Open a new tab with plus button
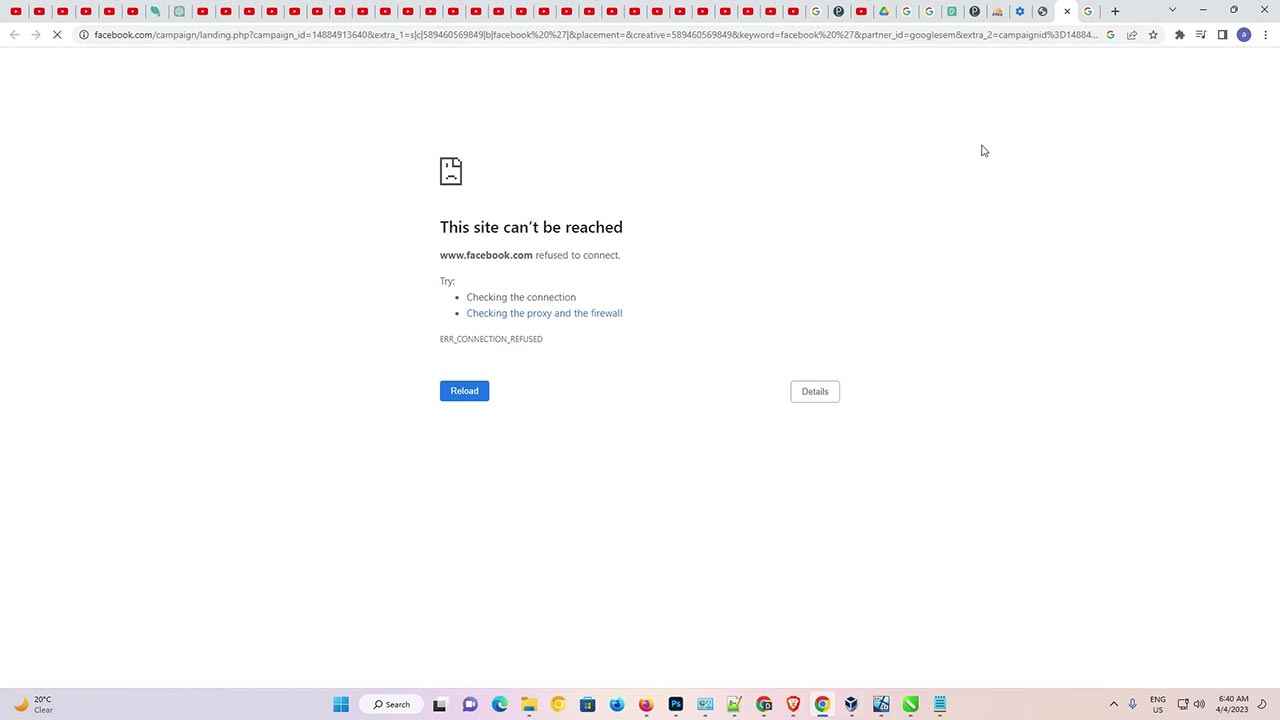Viewport: 1280px width, 720px height. [x=1115, y=12]
